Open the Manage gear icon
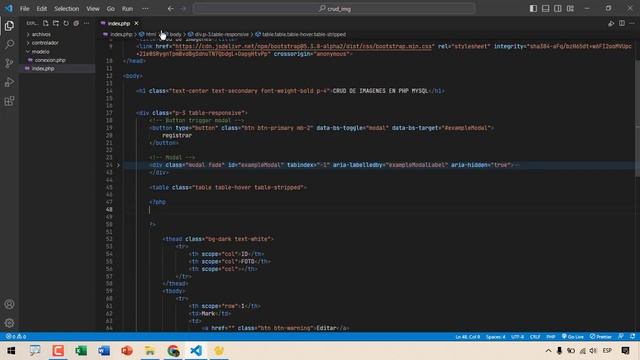The image size is (640, 360). [x=9, y=323]
